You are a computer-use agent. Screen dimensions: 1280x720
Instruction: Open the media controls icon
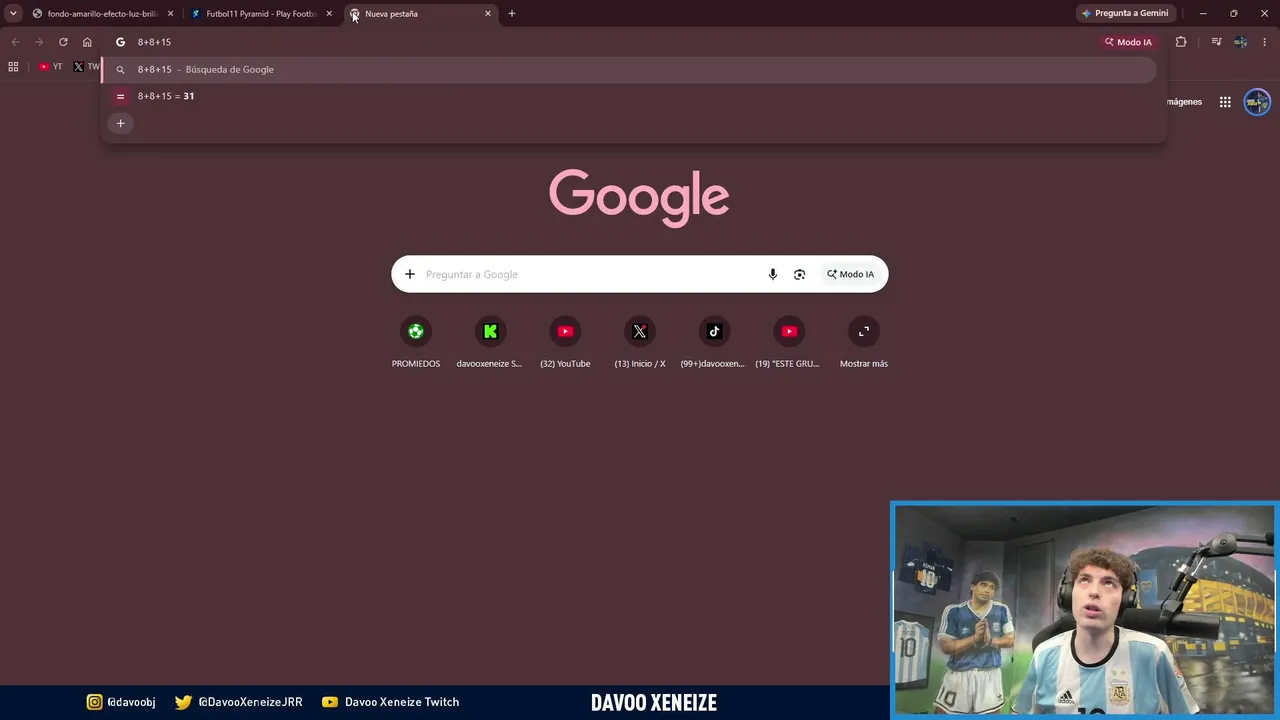[1216, 42]
